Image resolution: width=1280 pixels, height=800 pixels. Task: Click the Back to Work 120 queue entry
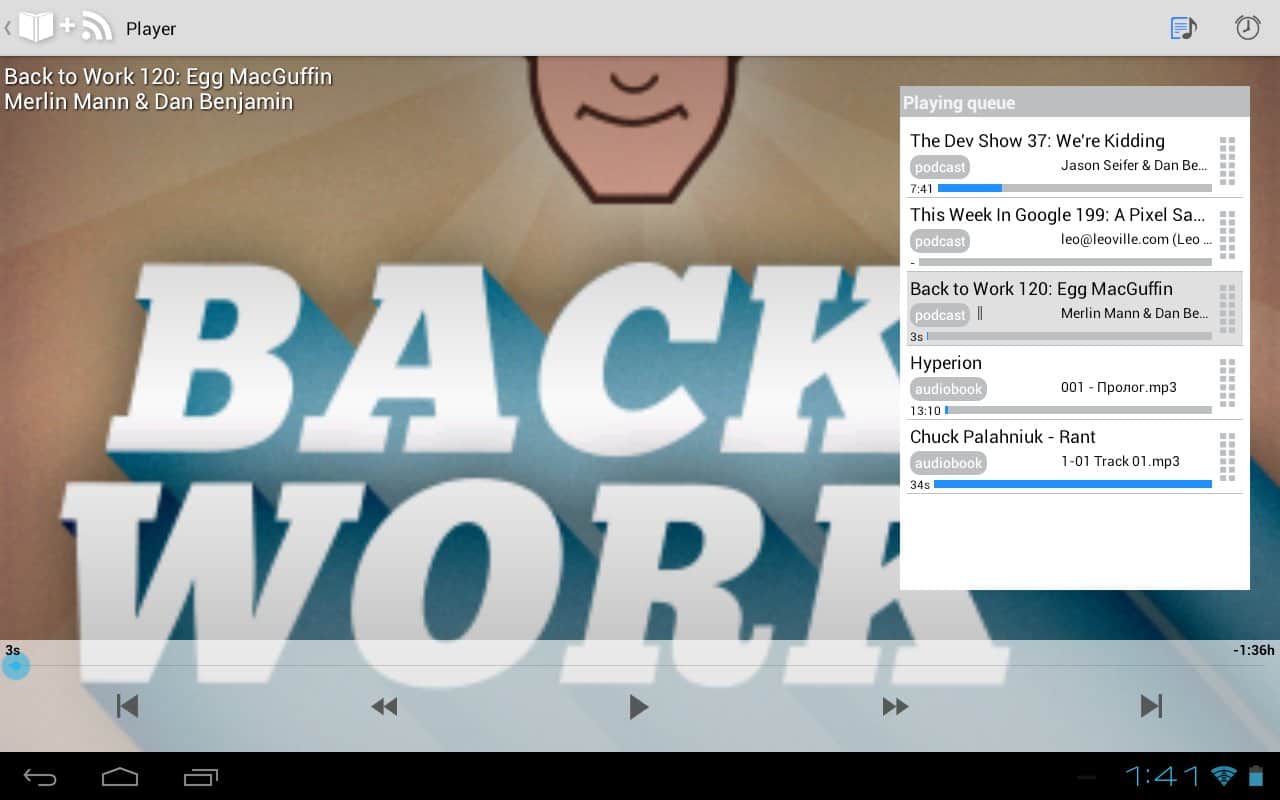tap(1060, 308)
